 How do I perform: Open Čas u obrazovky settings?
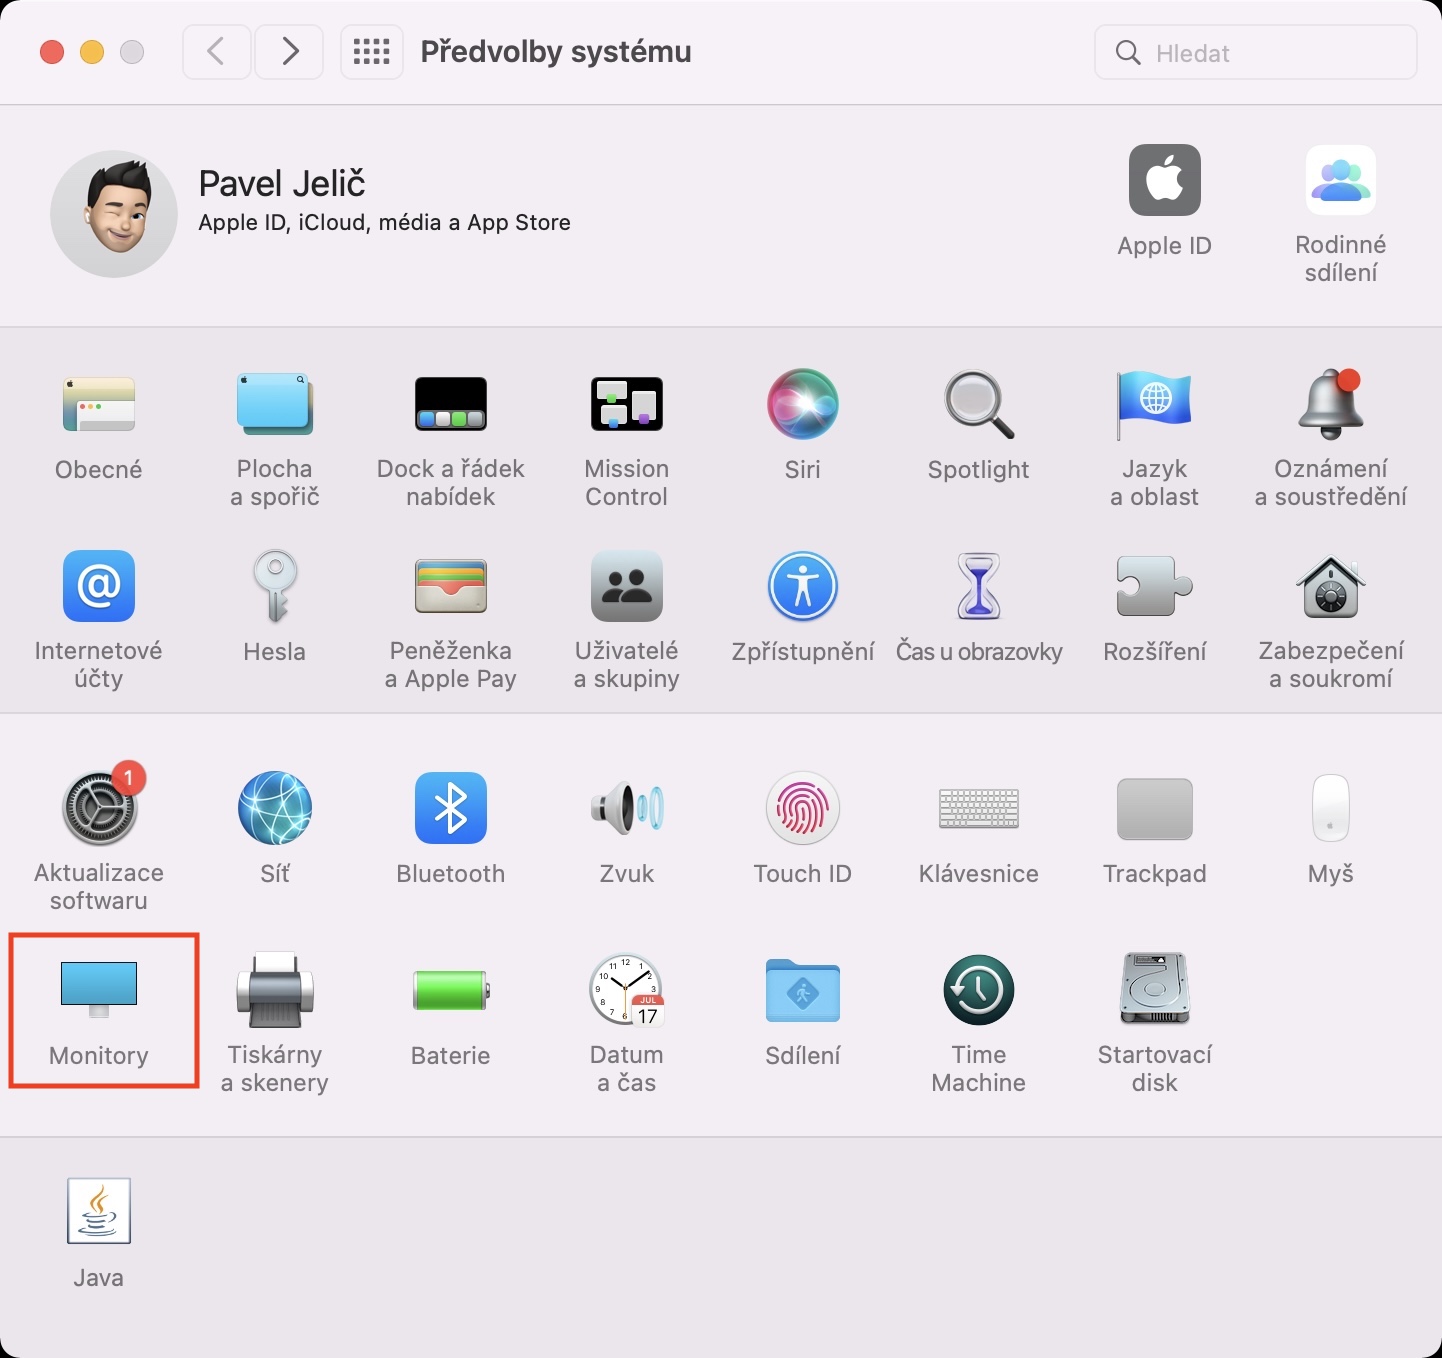979,587
